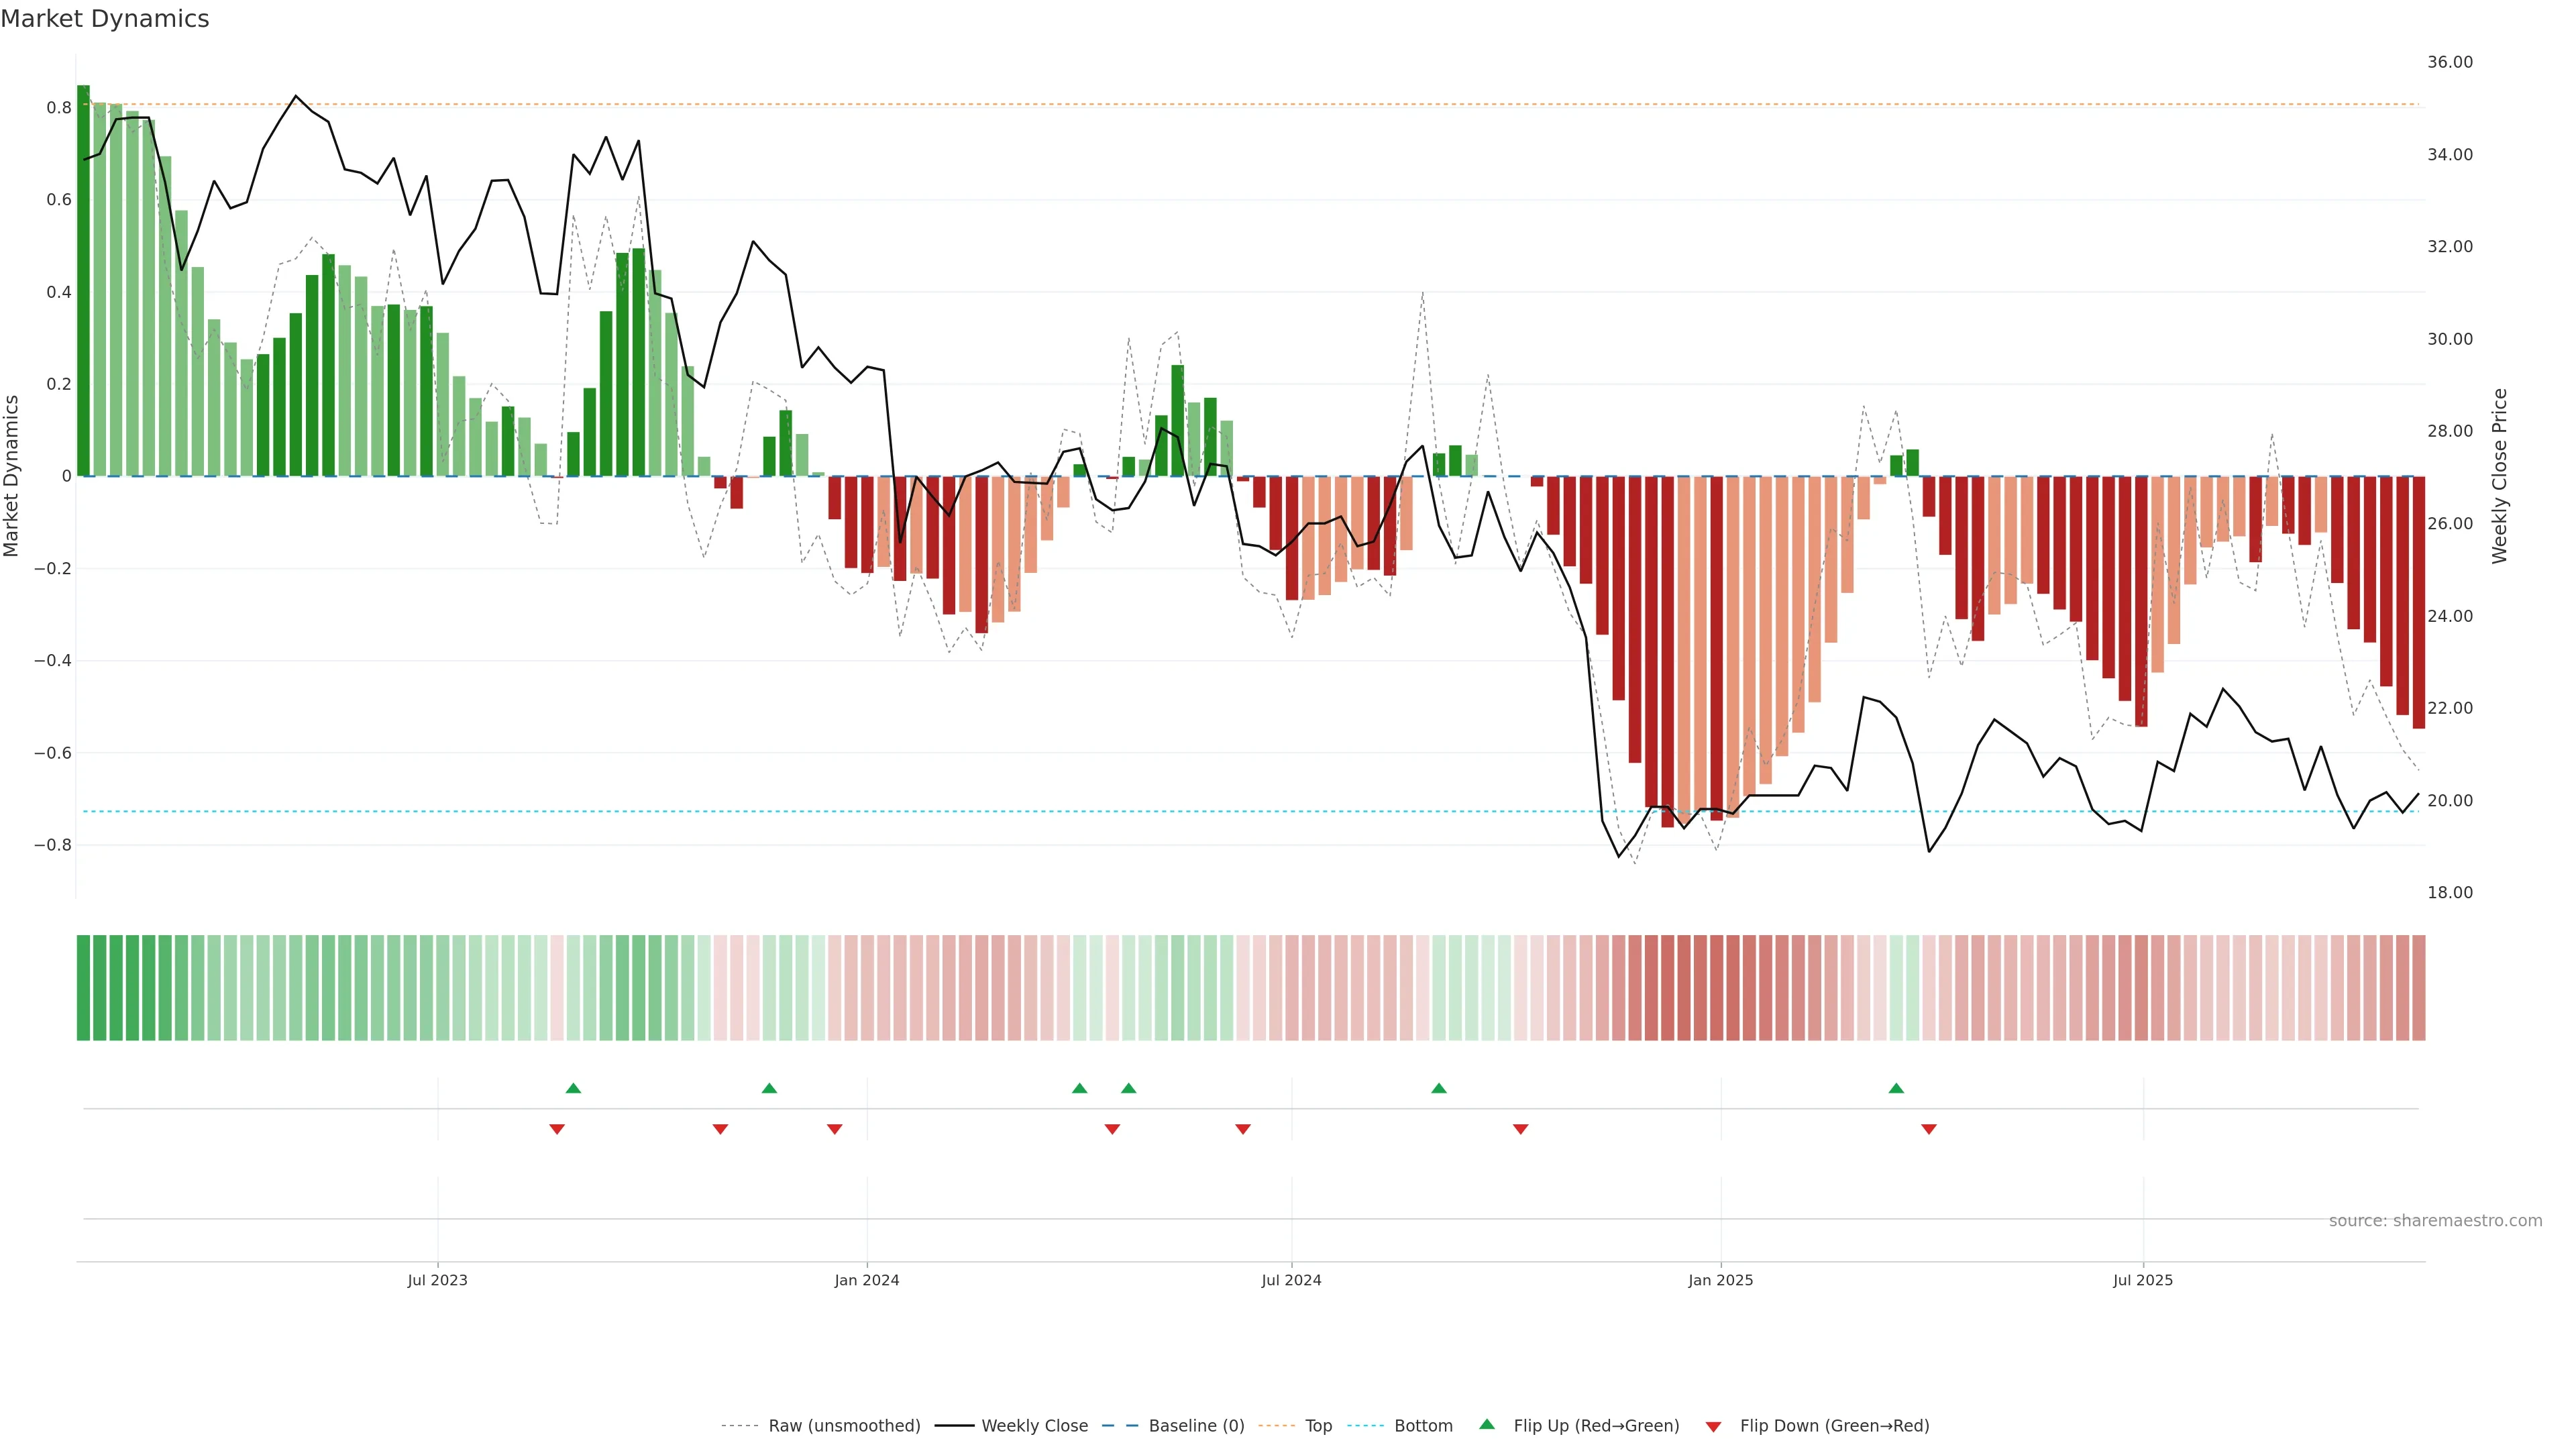Click the red flip-down marker just before Jan 2024
This screenshot has height=1449, width=2576.
coord(835,1129)
